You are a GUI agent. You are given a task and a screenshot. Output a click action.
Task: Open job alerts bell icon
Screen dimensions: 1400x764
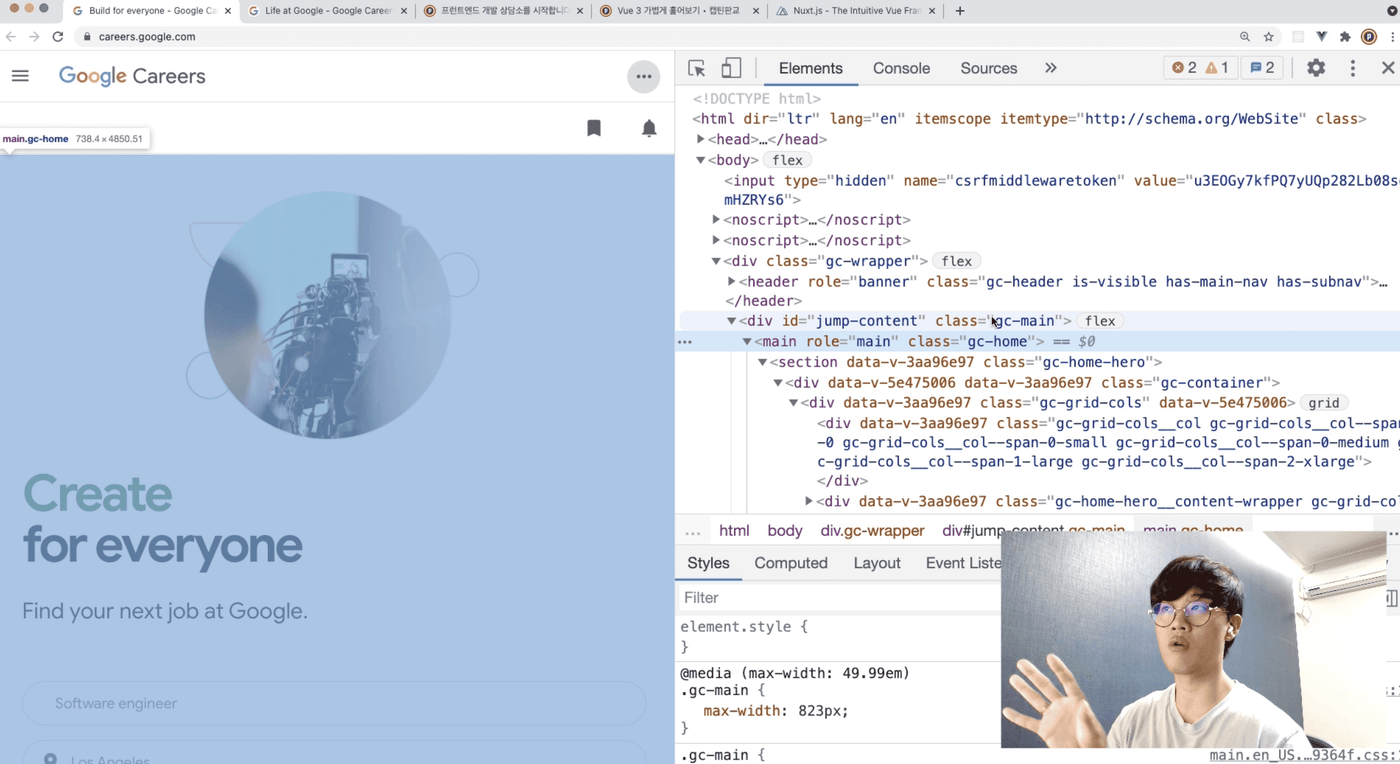649,128
